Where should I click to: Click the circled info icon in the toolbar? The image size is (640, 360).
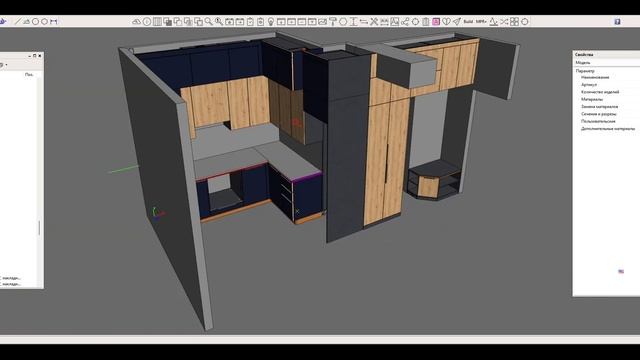coord(147,22)
